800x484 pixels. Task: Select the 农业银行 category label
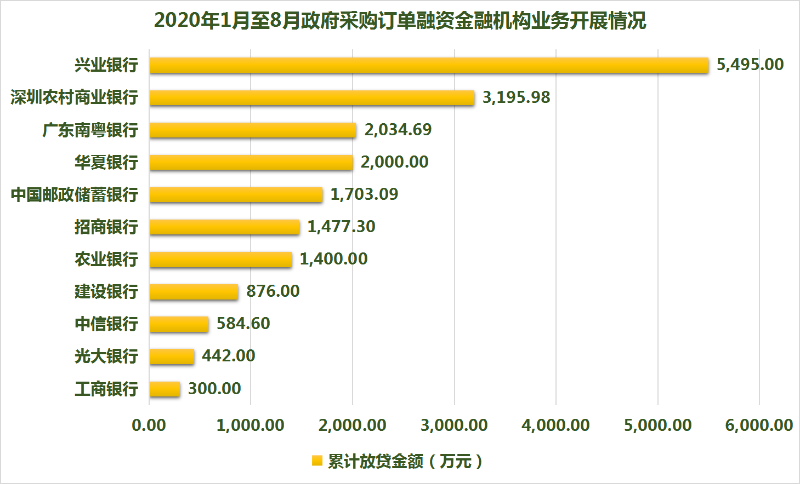pyautogui.click(x=106, y=259)
